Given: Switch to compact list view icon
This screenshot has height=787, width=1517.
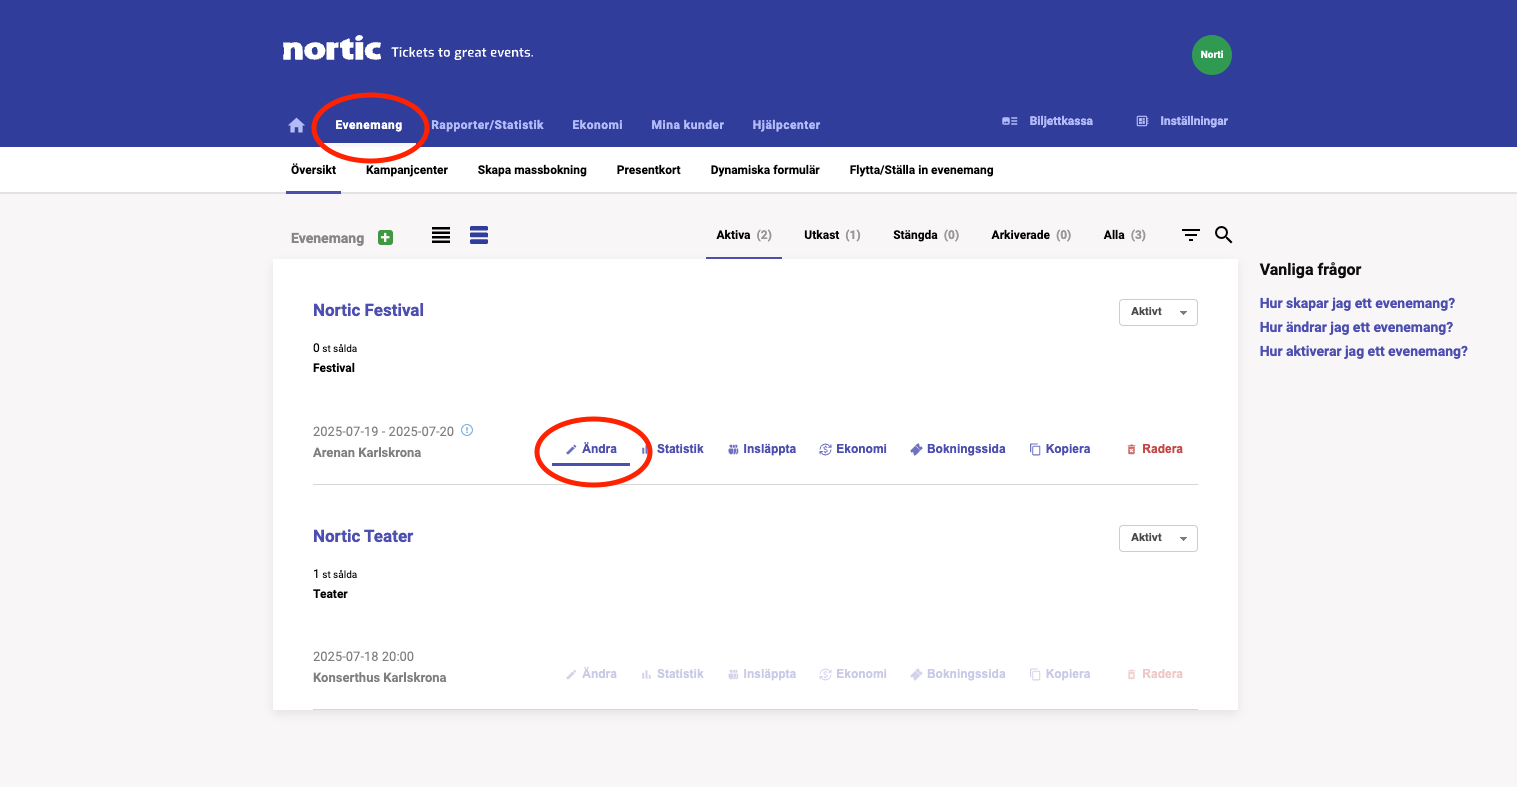Looking at the screenshot, I should point(441,235).
